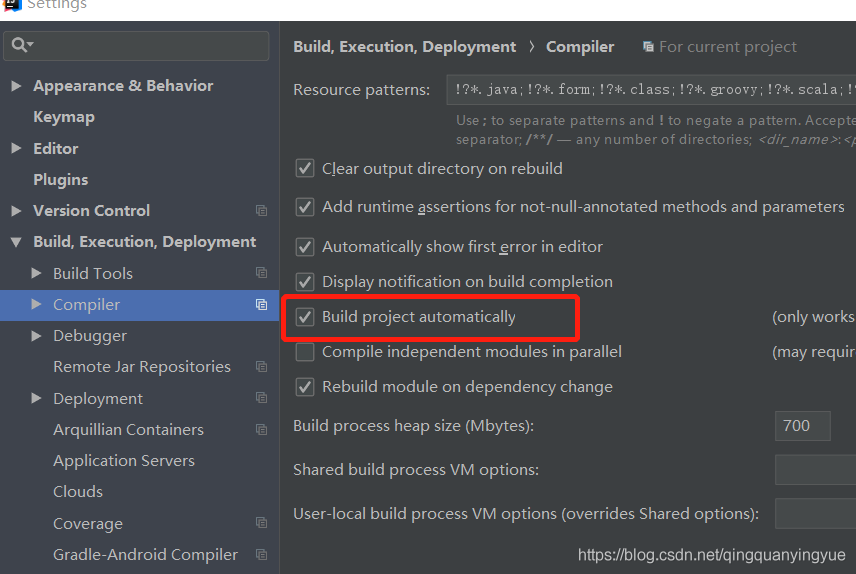Toggle Automatically show first error in editor
This screenshot has height=574, width=856.
305,247
